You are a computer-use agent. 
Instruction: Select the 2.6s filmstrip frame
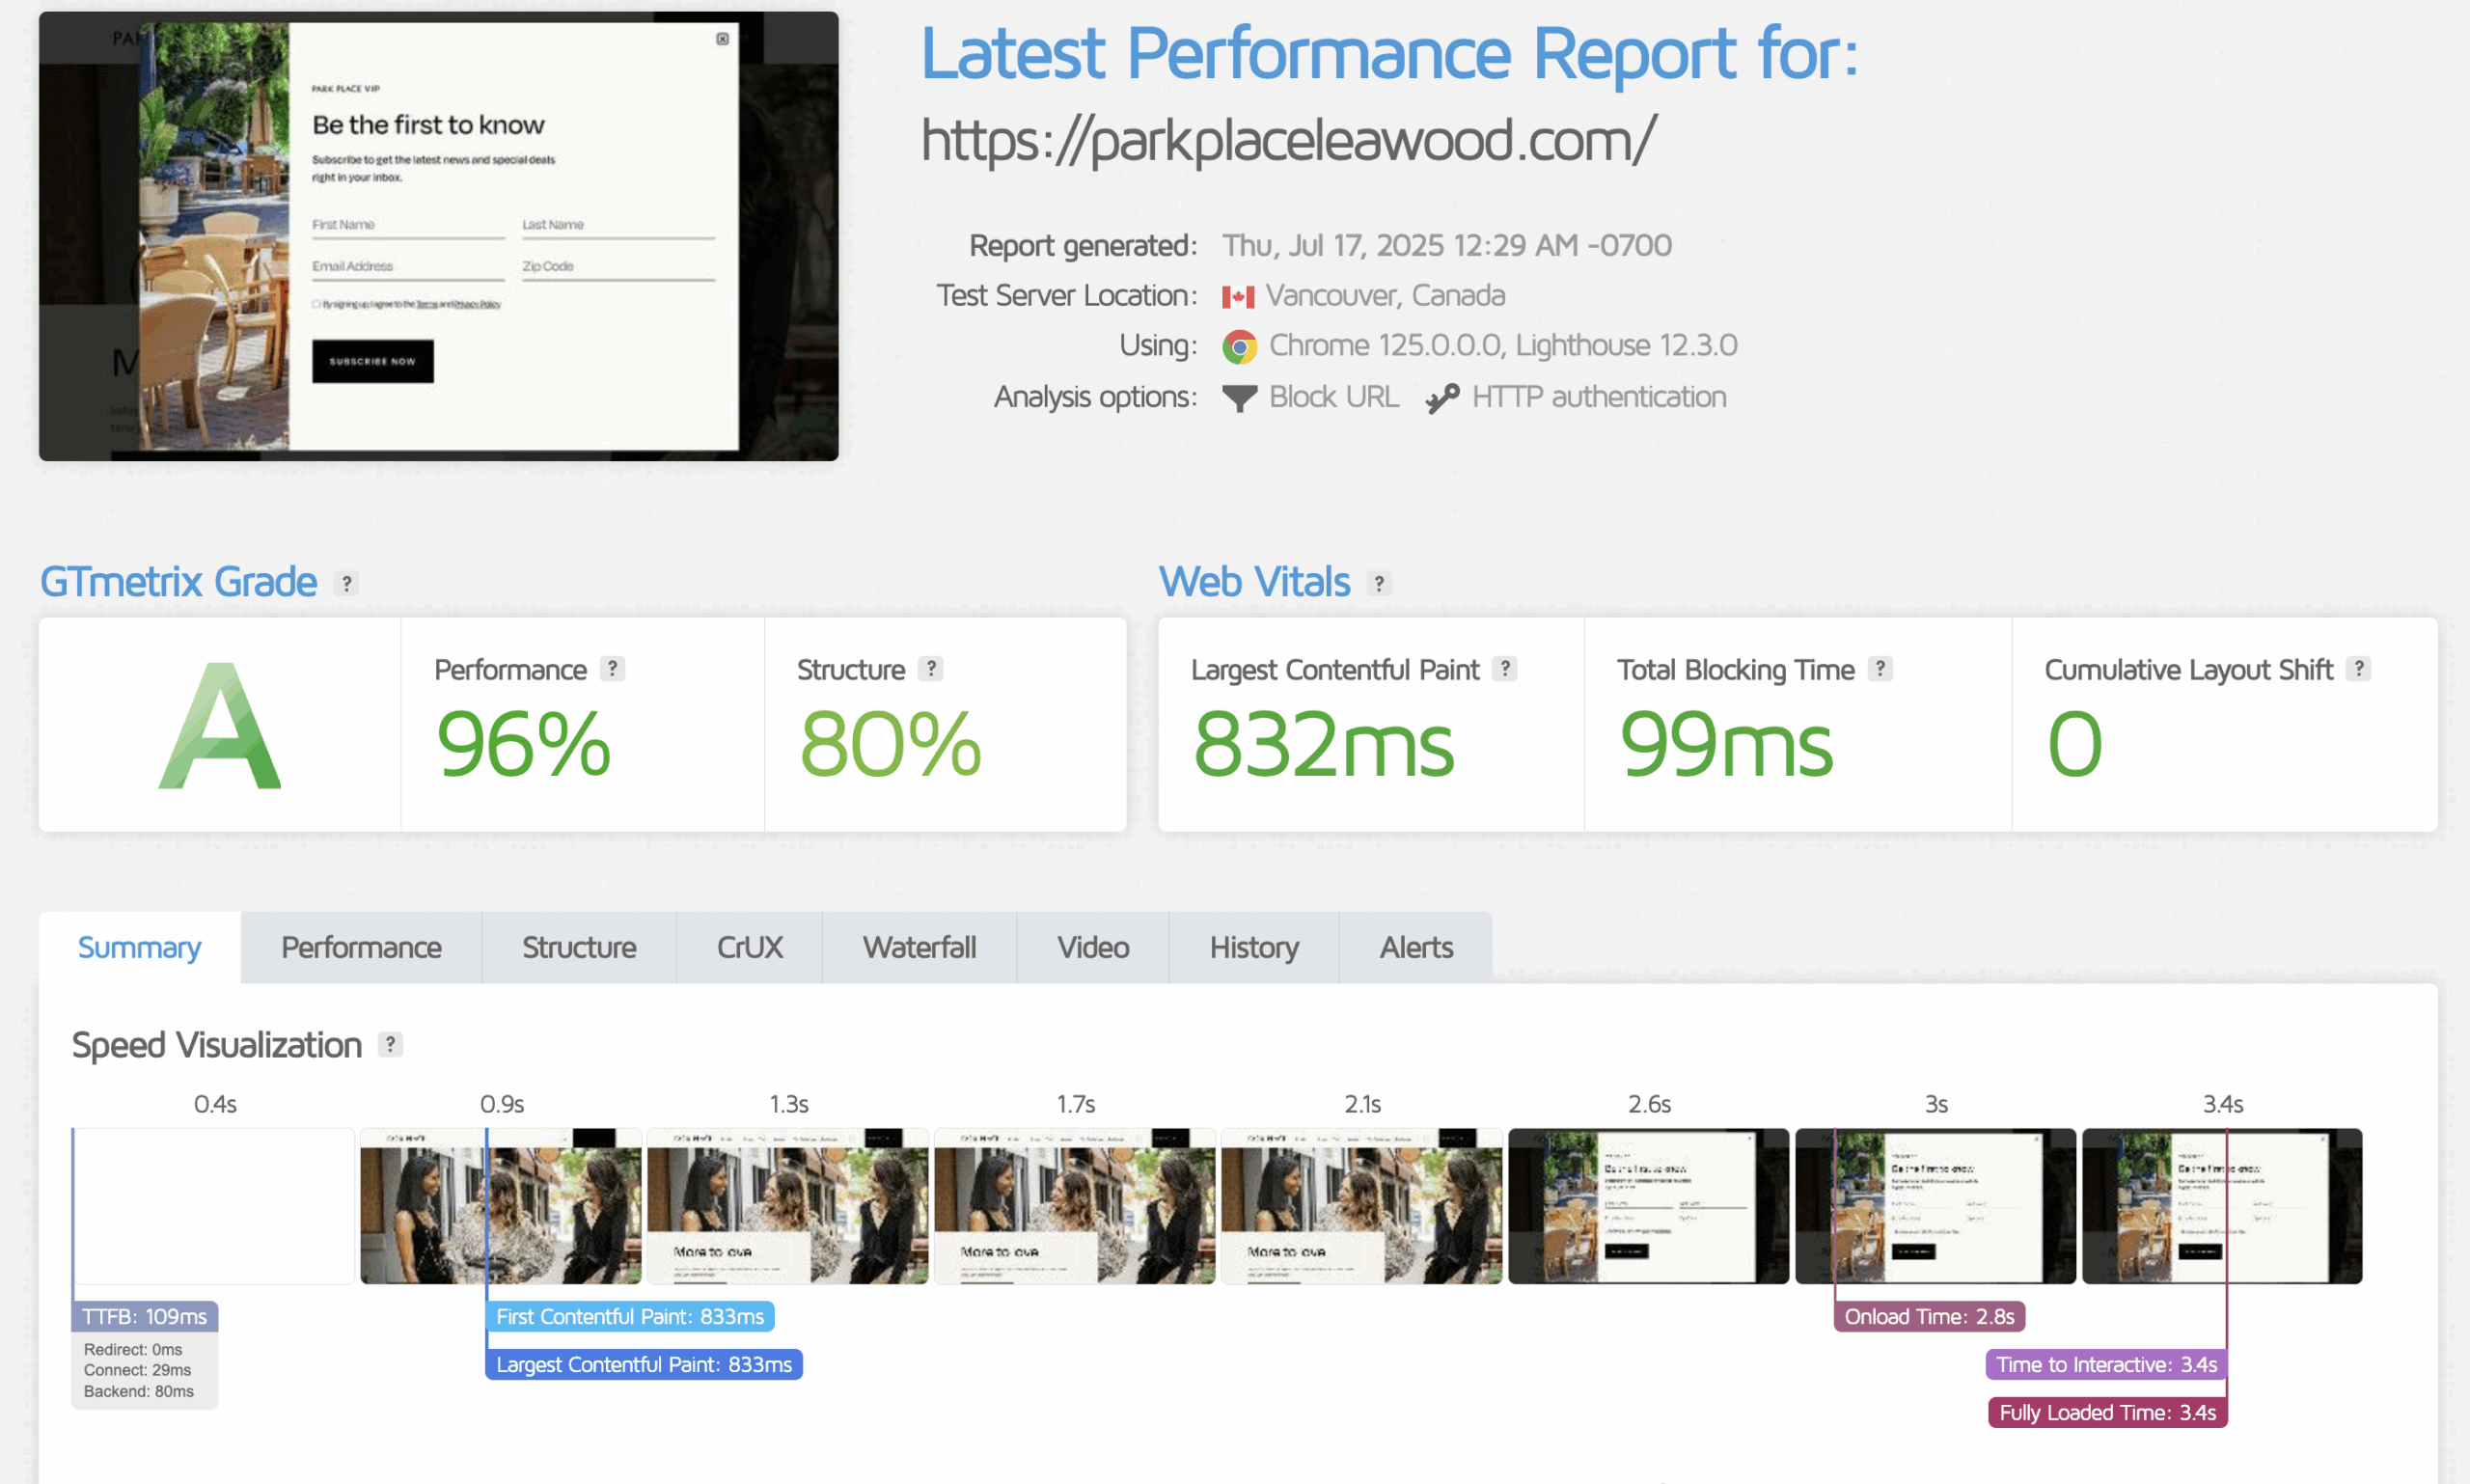coord(1649,1206)
